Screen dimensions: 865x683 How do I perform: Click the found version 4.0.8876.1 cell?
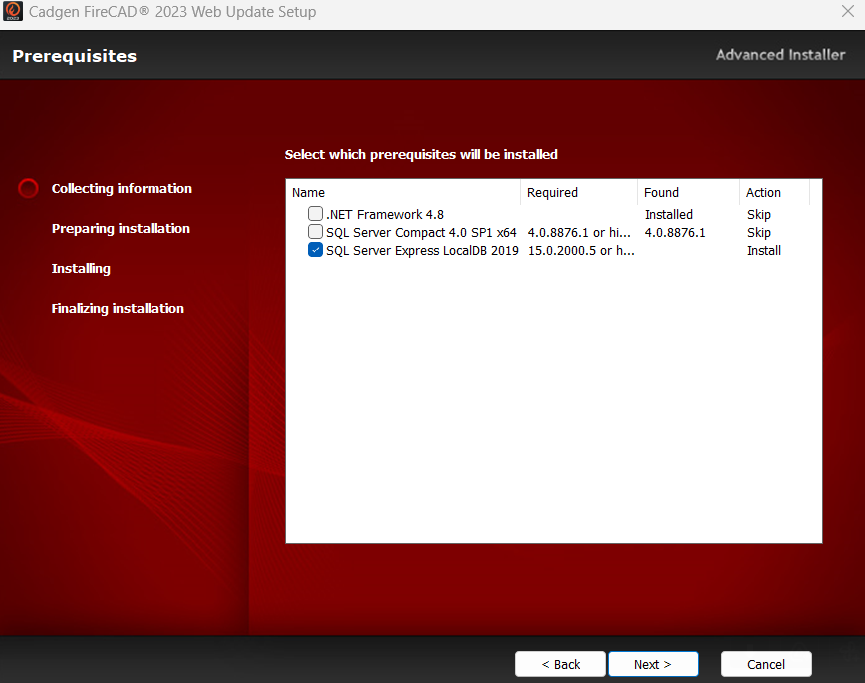click(x=675, y=233)
